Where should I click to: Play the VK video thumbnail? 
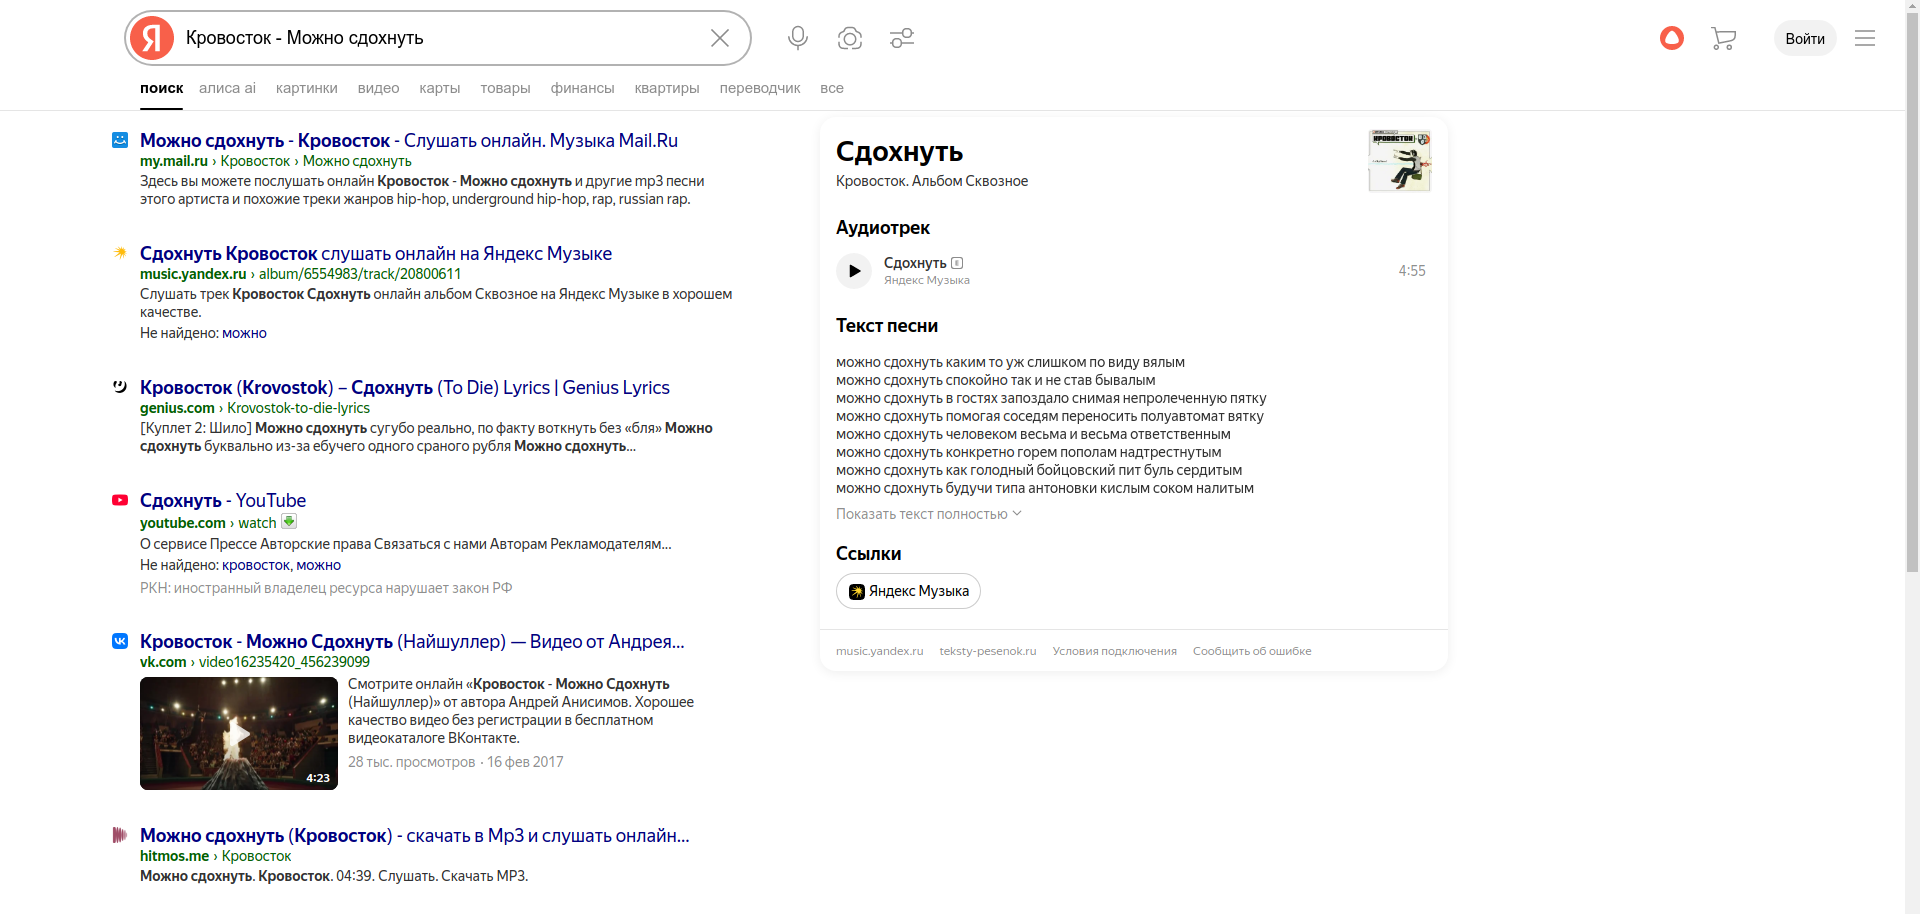point(239,733)
